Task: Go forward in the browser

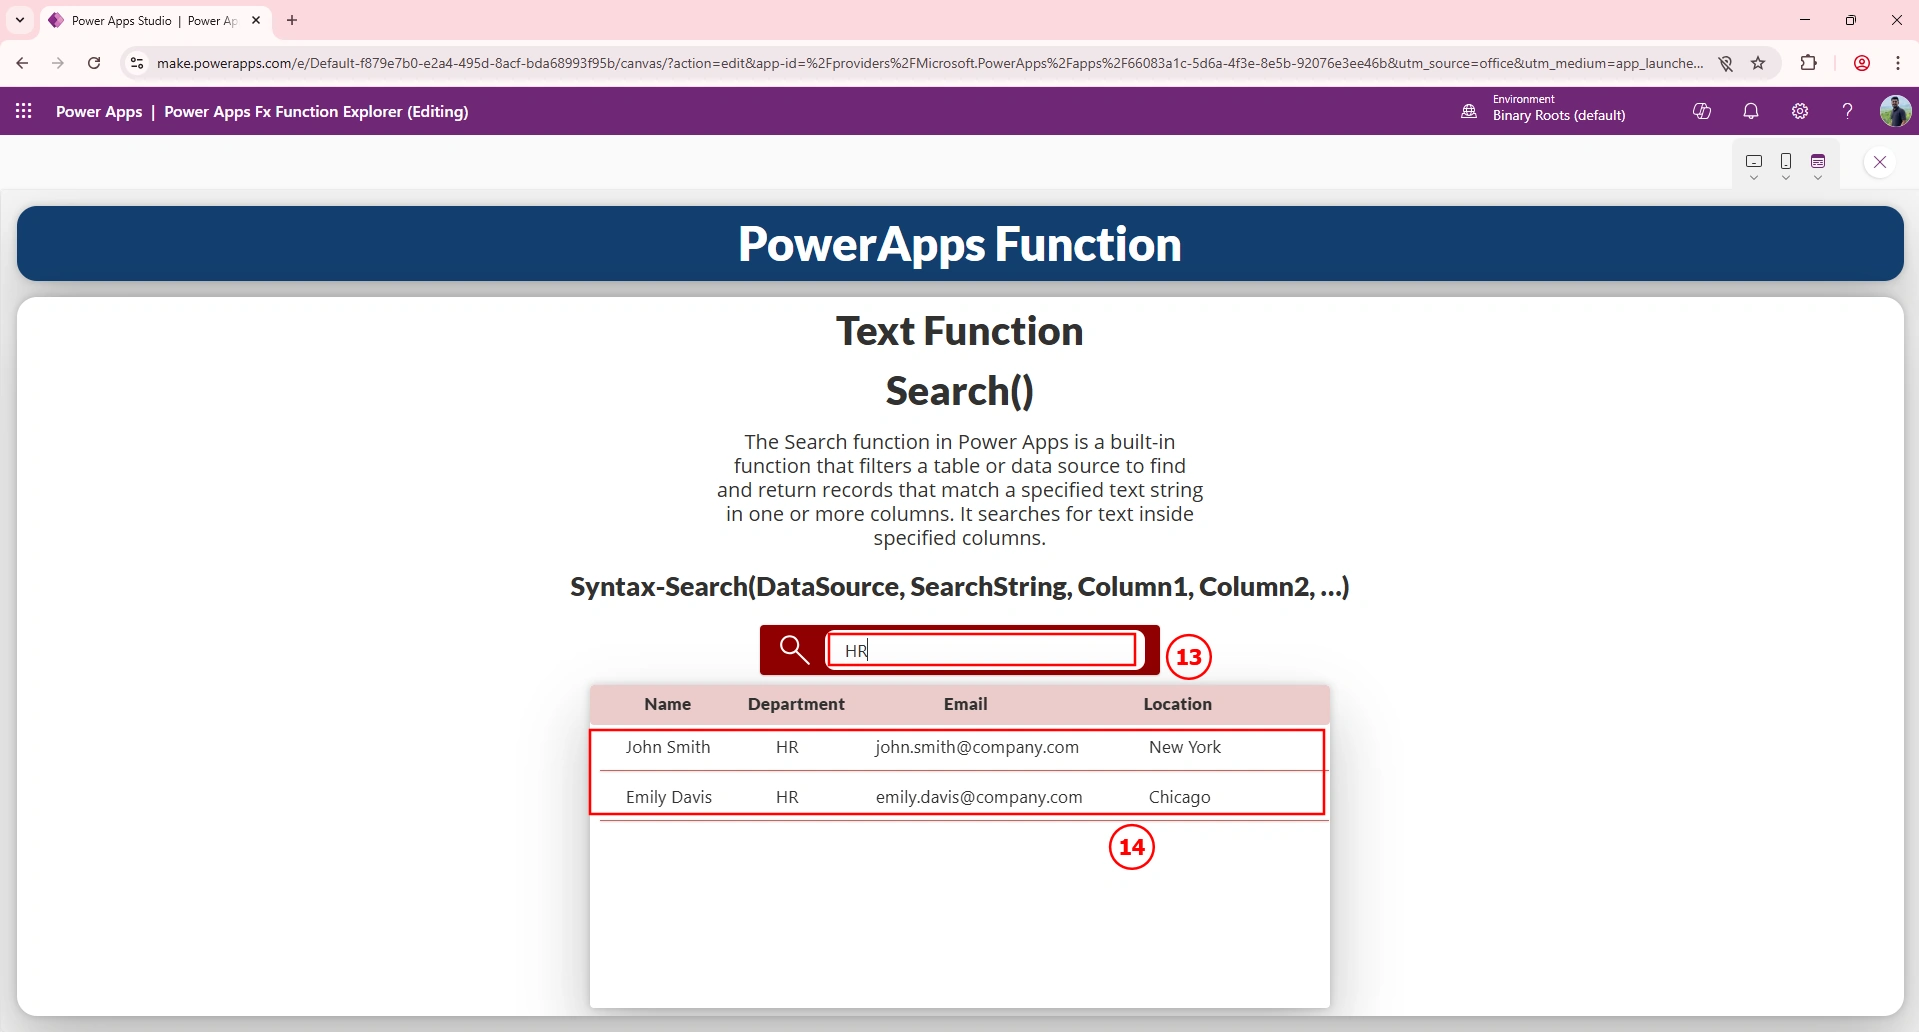Action: click(58, 63)
